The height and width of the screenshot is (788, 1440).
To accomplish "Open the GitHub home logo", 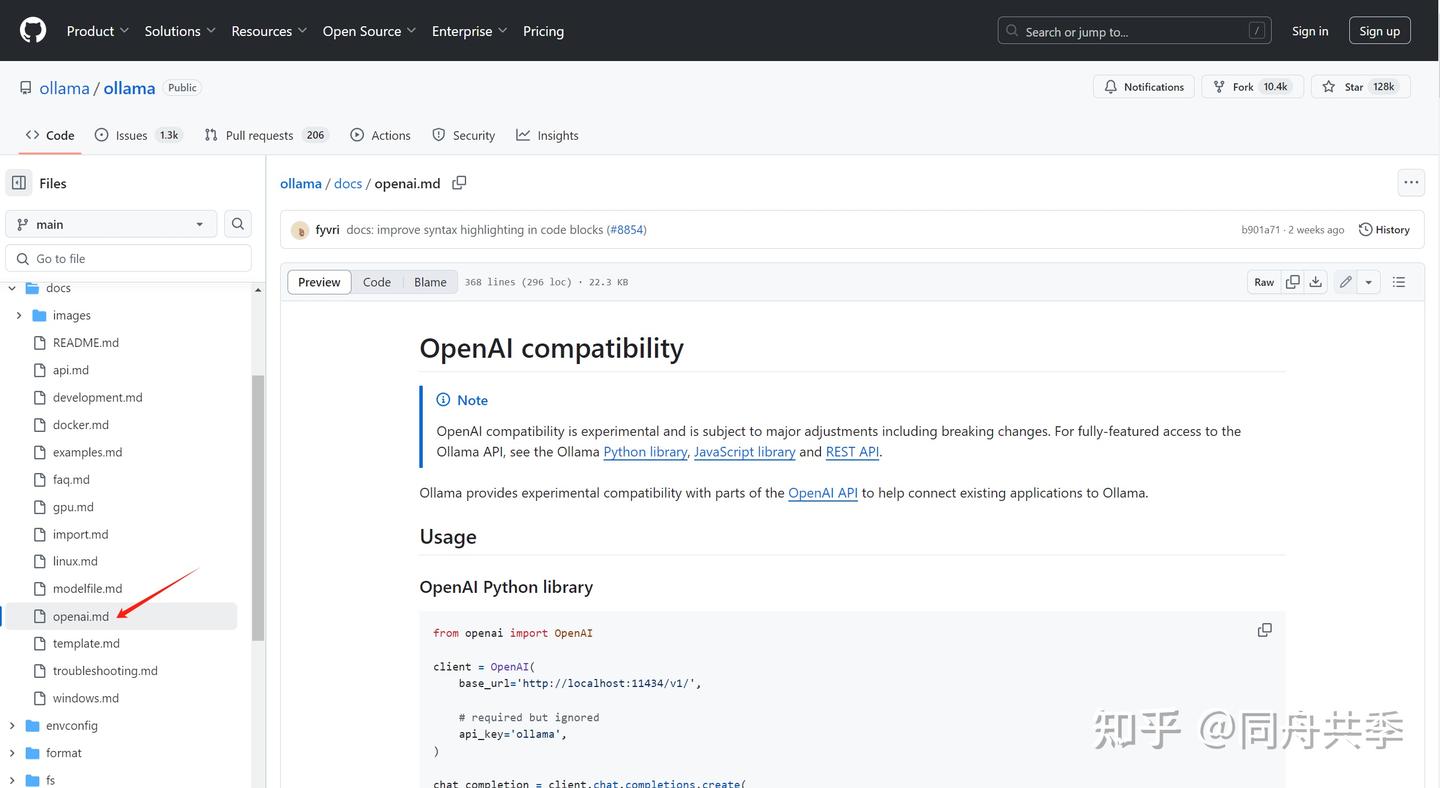I will [33, 31].
